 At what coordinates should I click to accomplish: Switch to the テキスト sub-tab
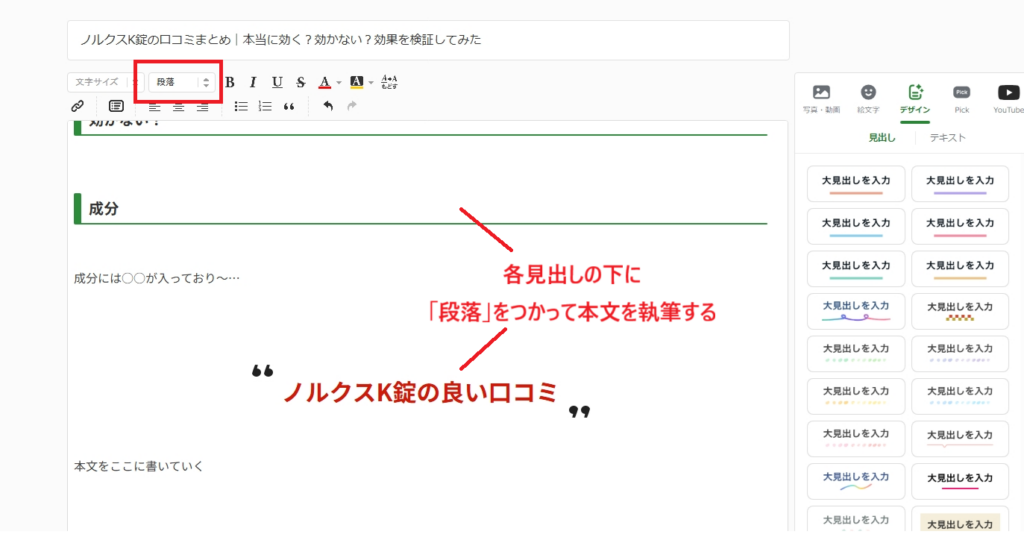947,138
